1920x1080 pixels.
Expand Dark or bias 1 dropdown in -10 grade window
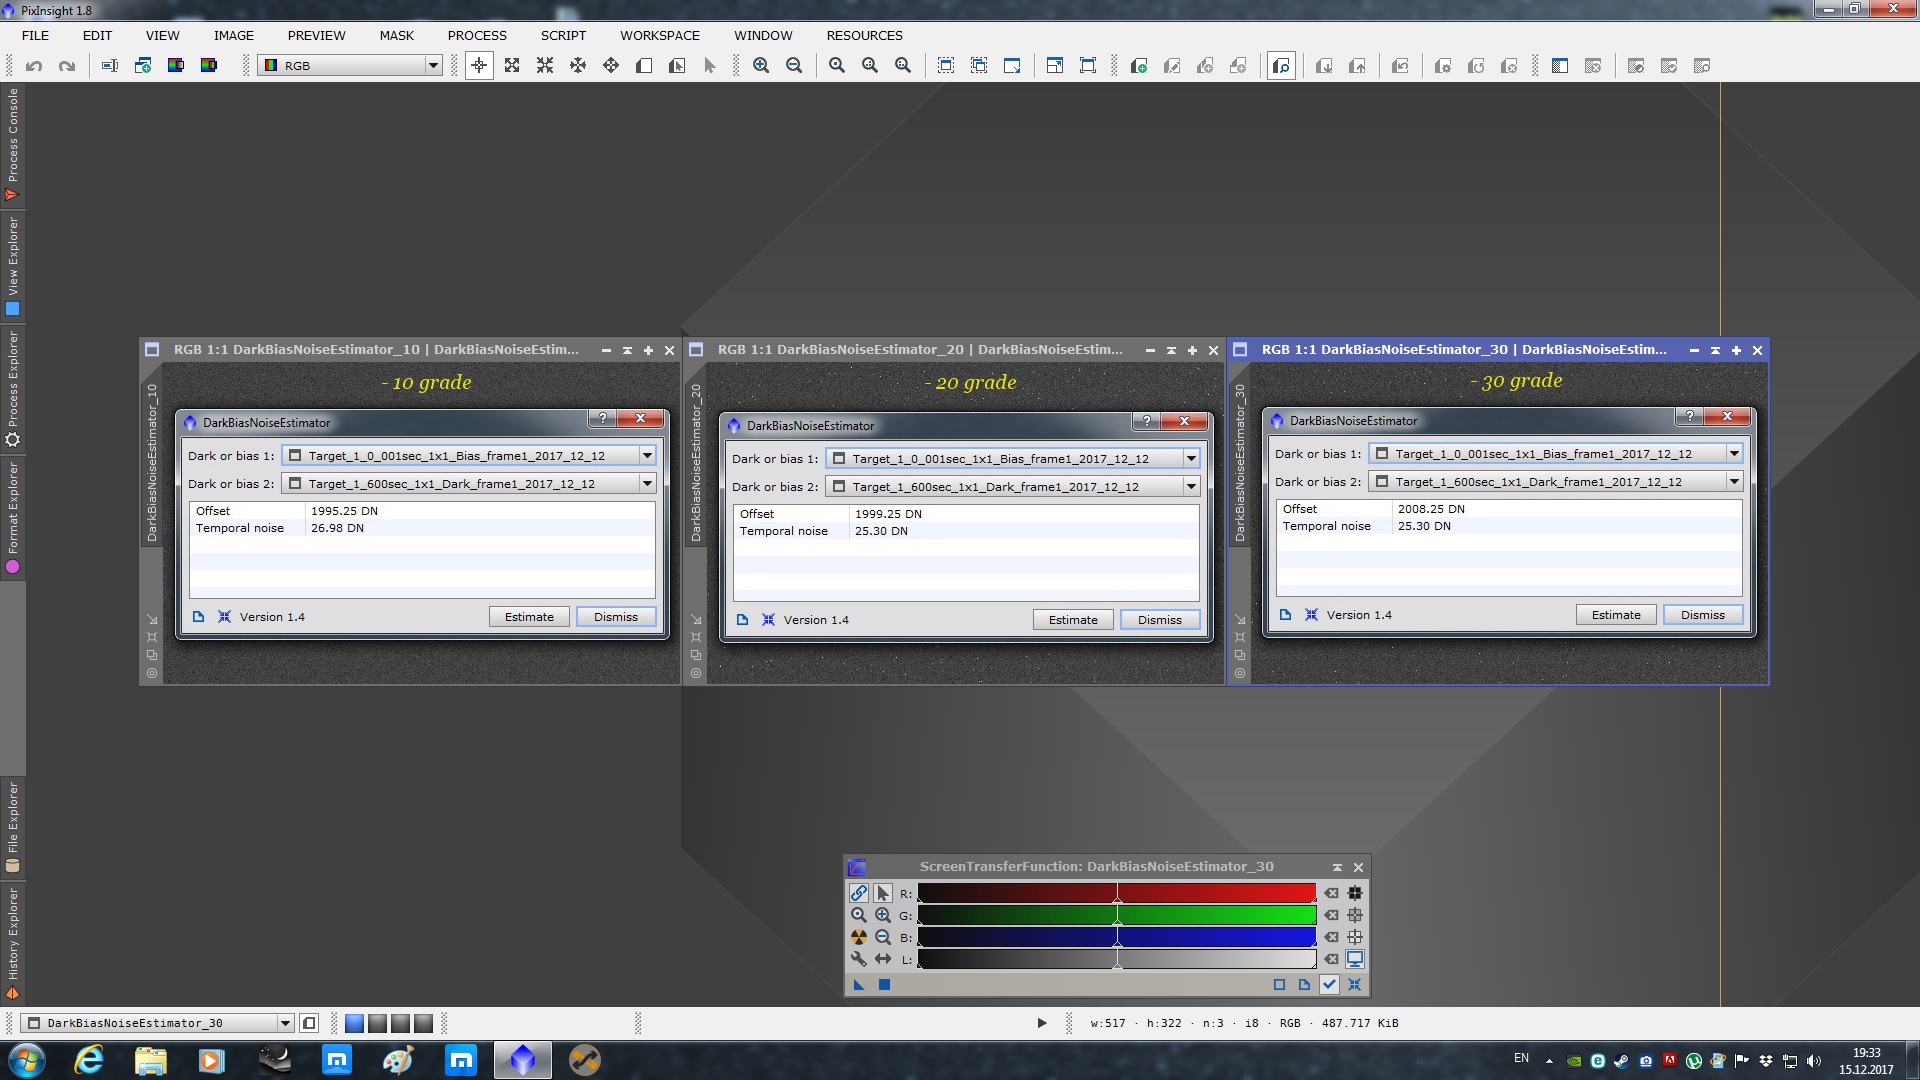point(647,456)
